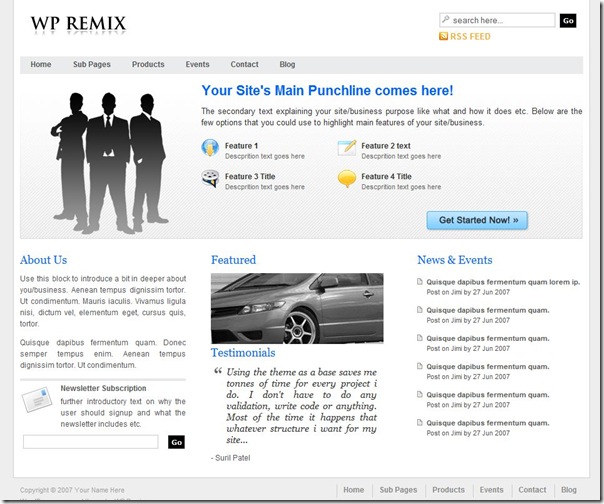Open Blog link in the footer
This screenshot has width=604, height=504.
[x=569, y=490]
